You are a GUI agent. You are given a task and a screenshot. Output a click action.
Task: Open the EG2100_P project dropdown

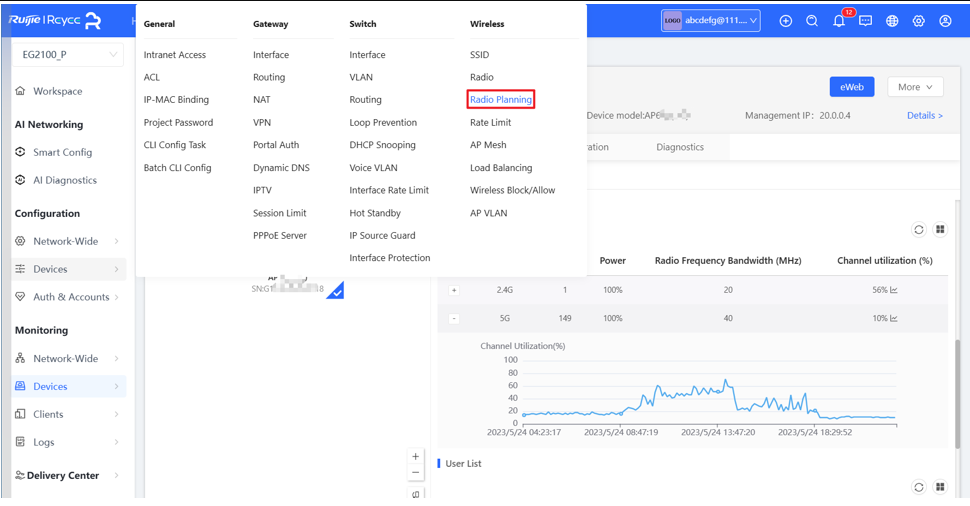click(x=68, y=54)
